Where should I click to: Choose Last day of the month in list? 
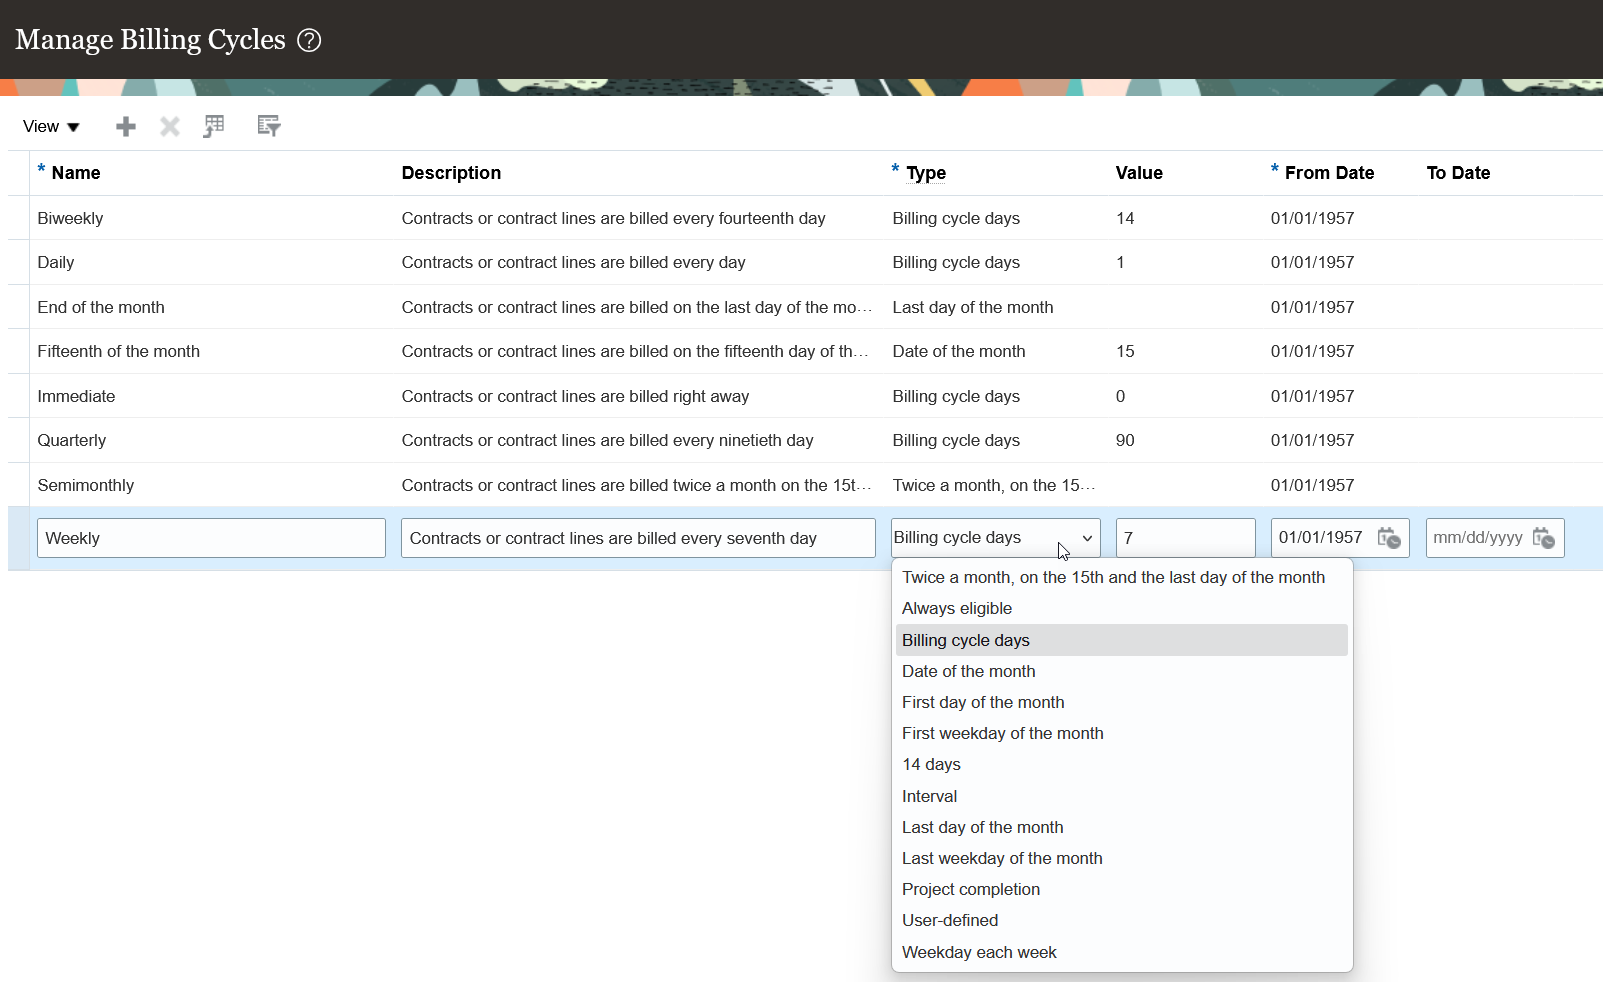coord(1122,827)
